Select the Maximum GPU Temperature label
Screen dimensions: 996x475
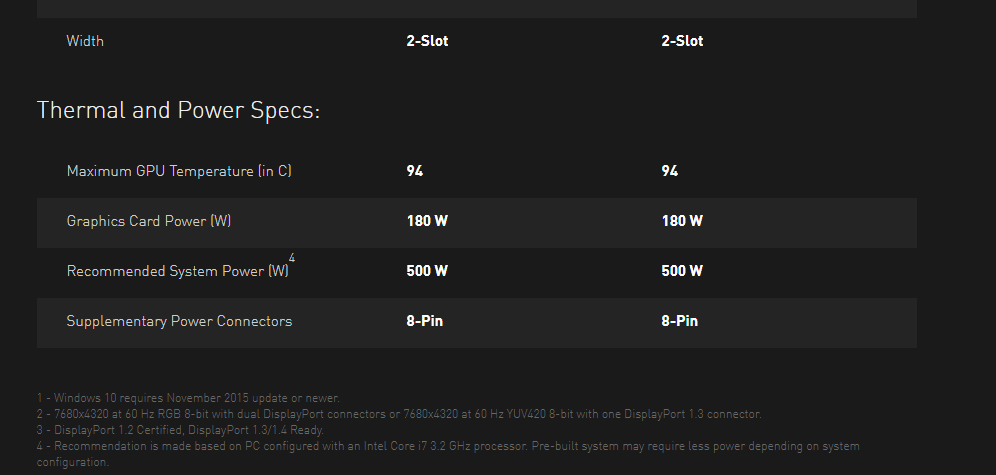click(x=179, y=171)
